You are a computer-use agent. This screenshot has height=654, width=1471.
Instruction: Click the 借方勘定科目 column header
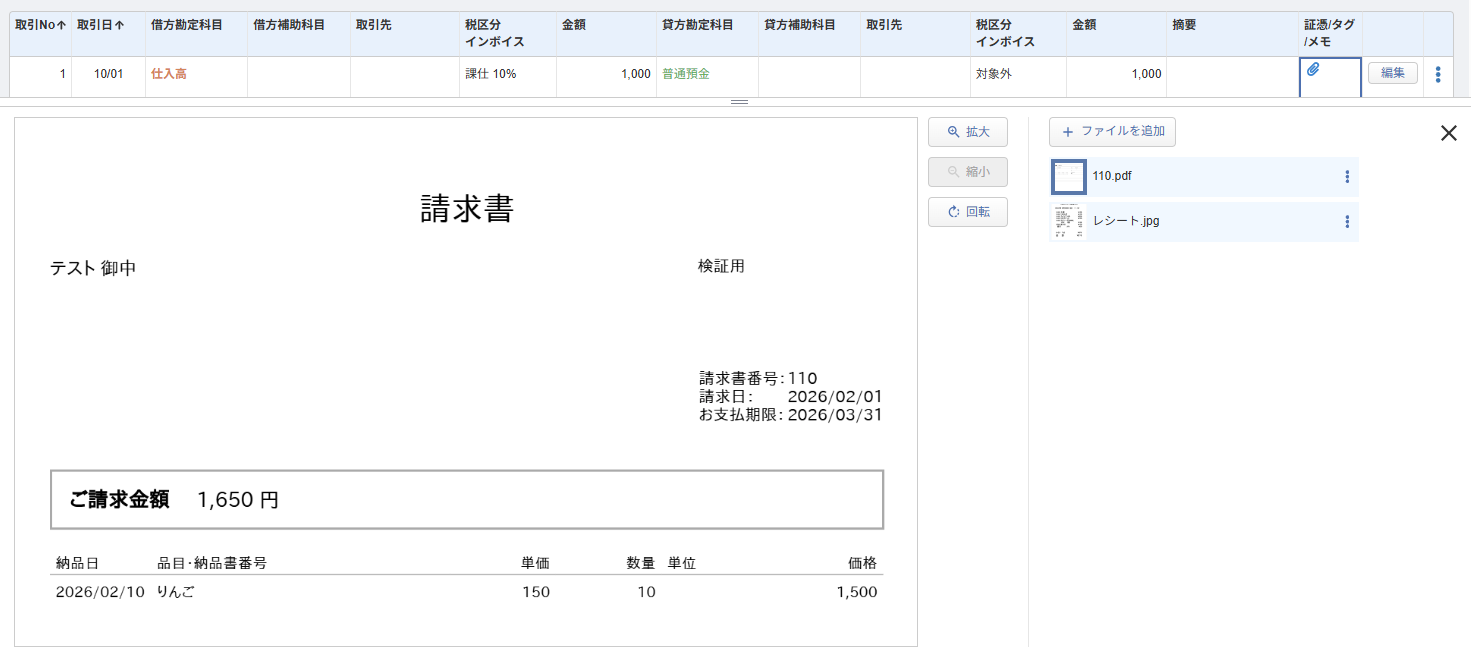[x=187, y=26]
